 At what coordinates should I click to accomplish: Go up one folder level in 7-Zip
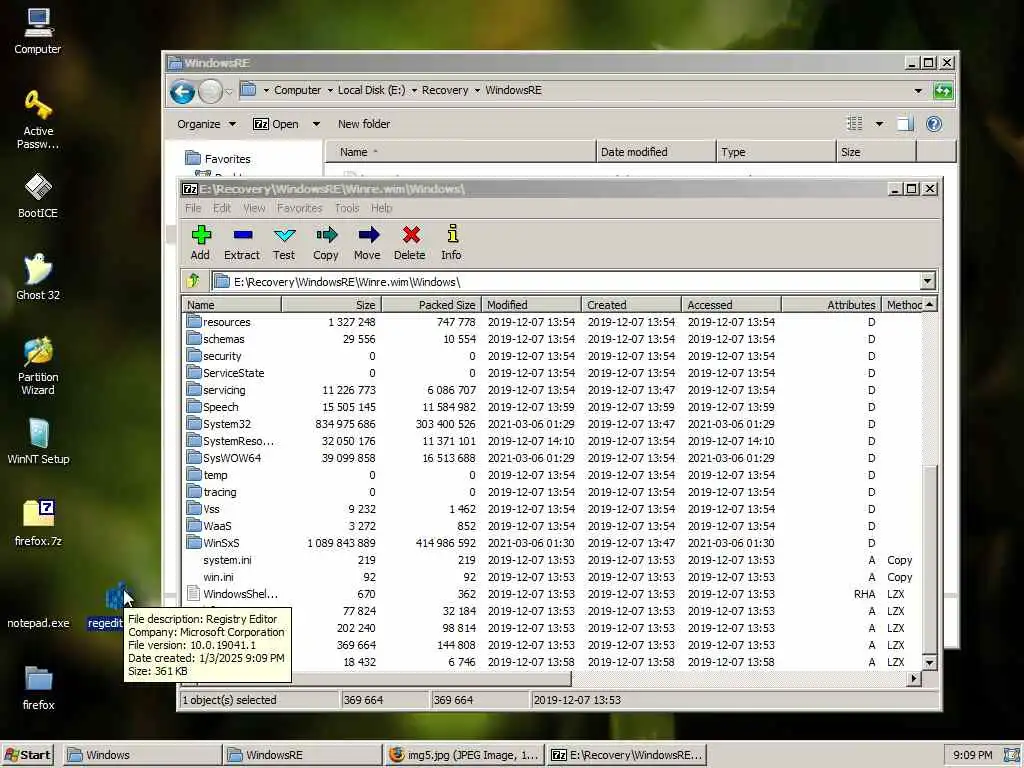tap(193, 281)
